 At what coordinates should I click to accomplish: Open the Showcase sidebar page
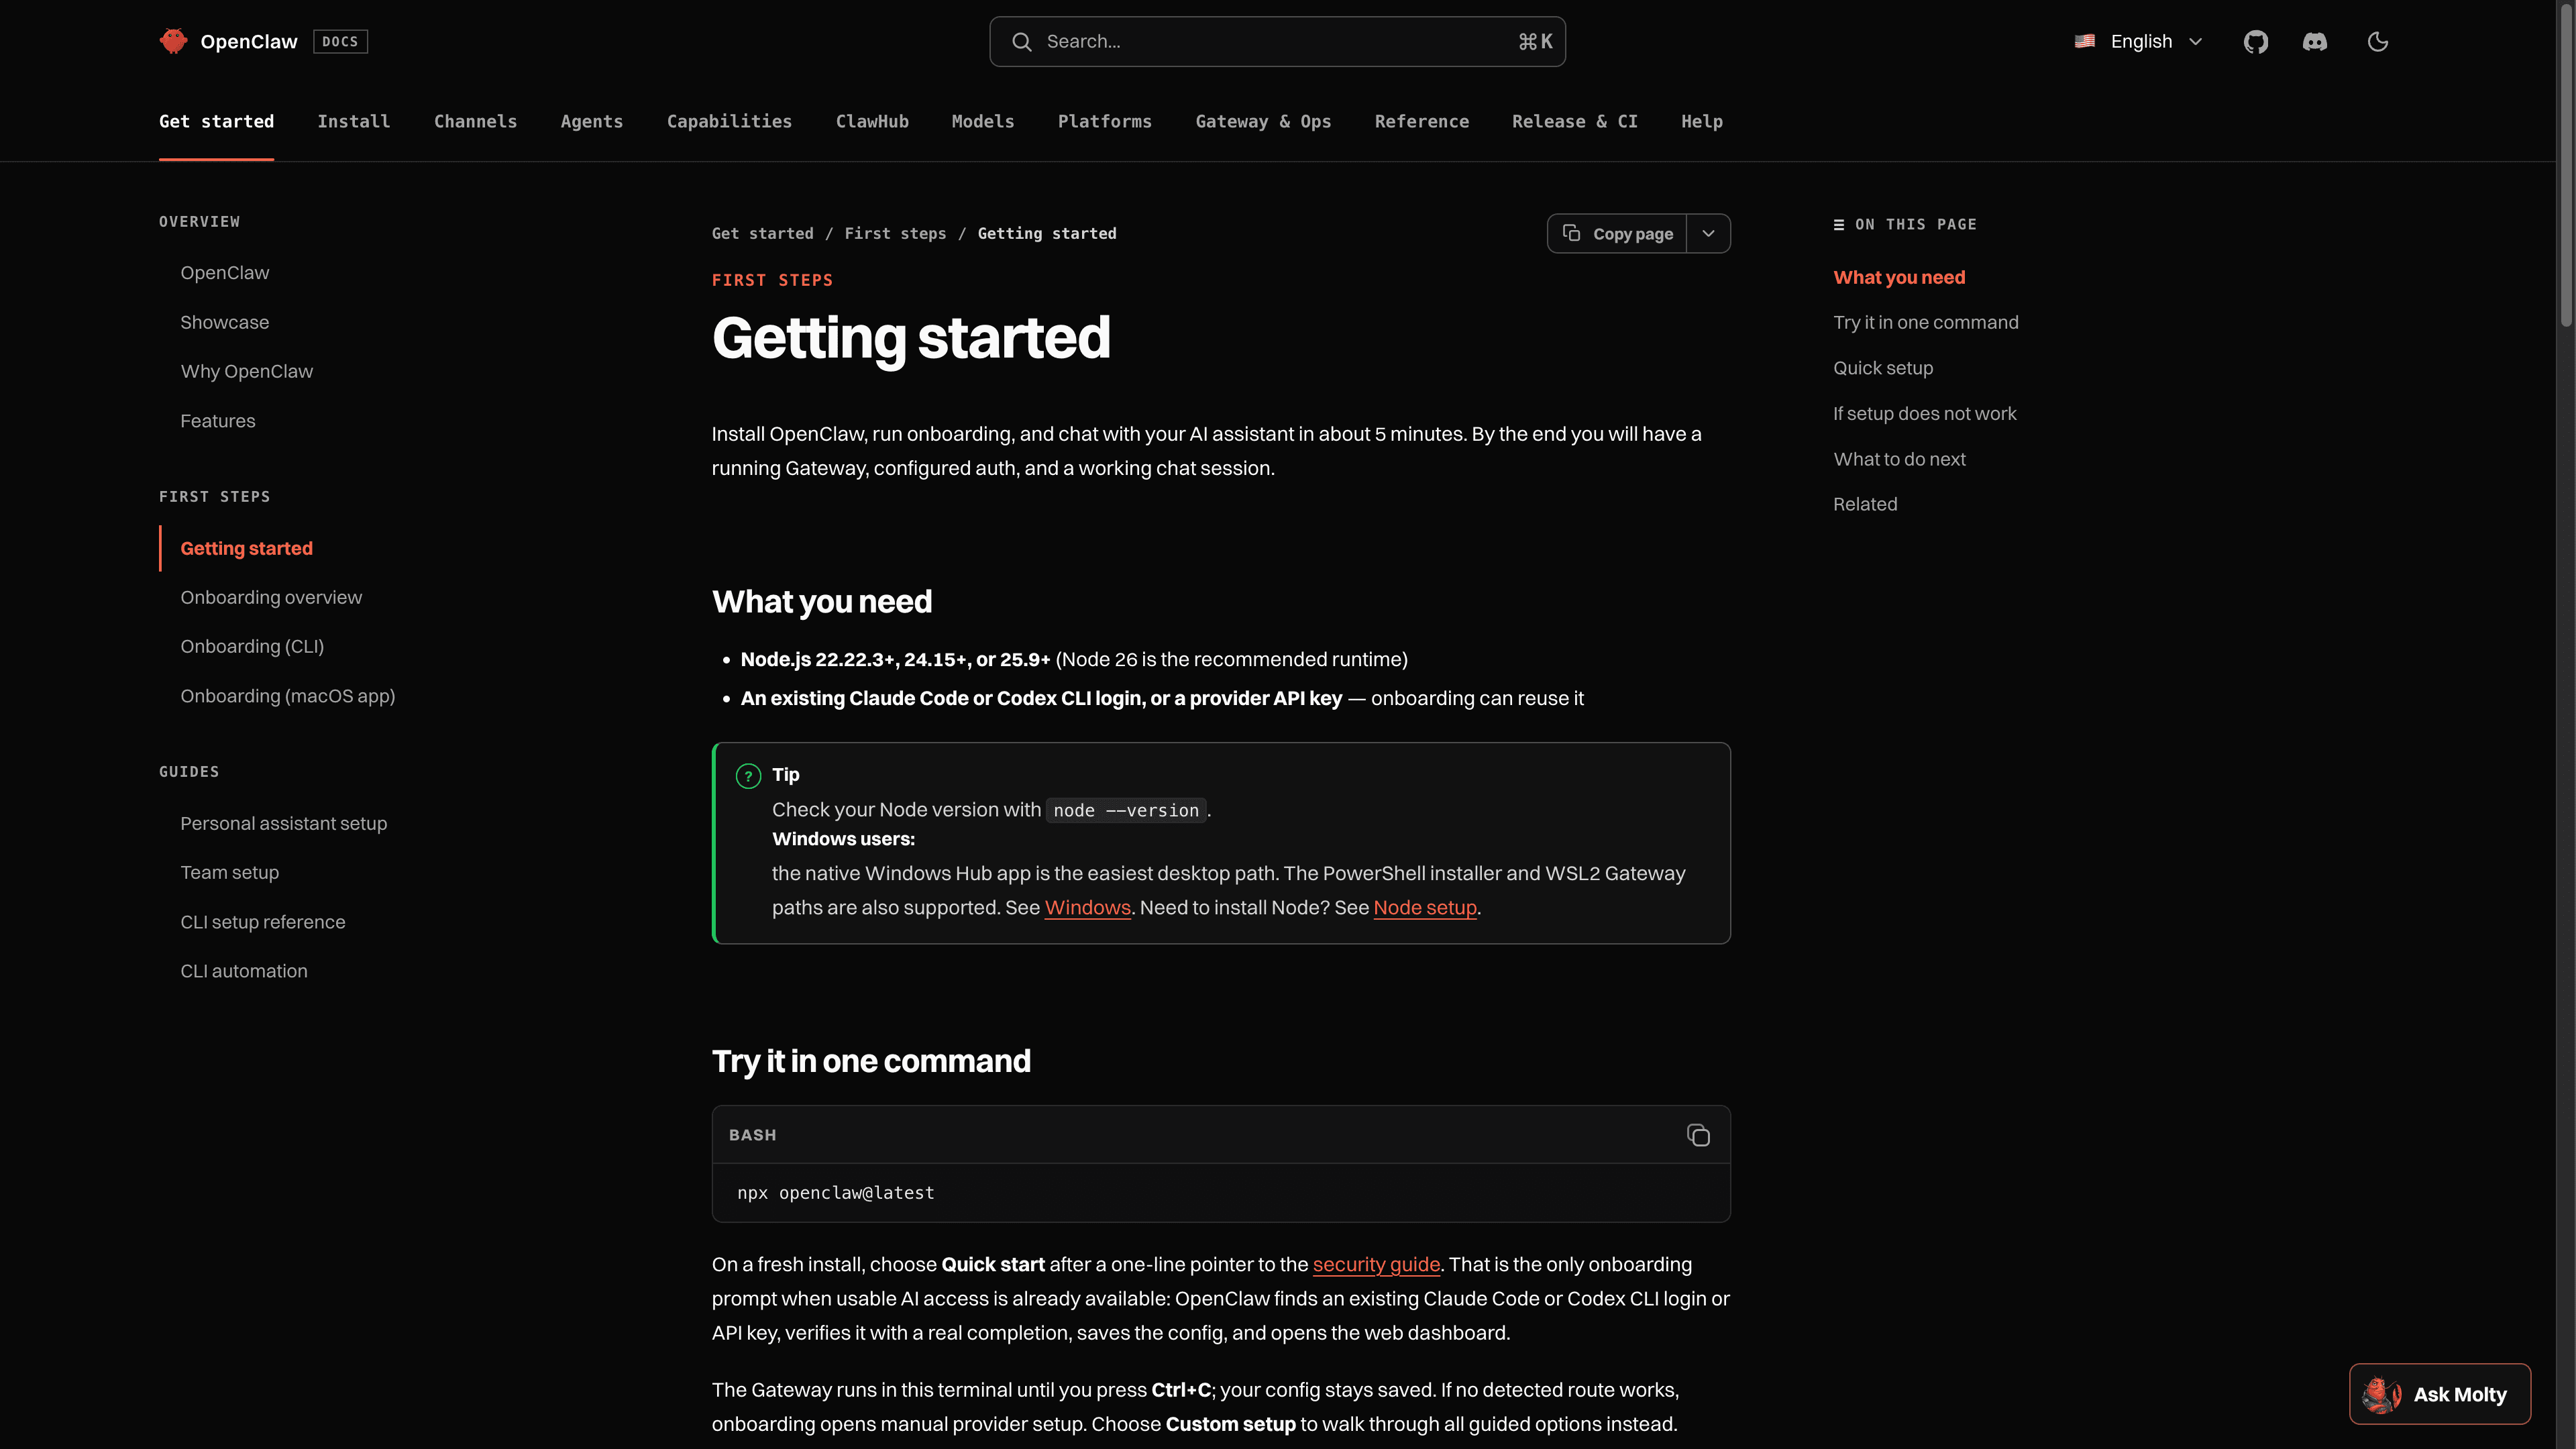coord(224,322)
